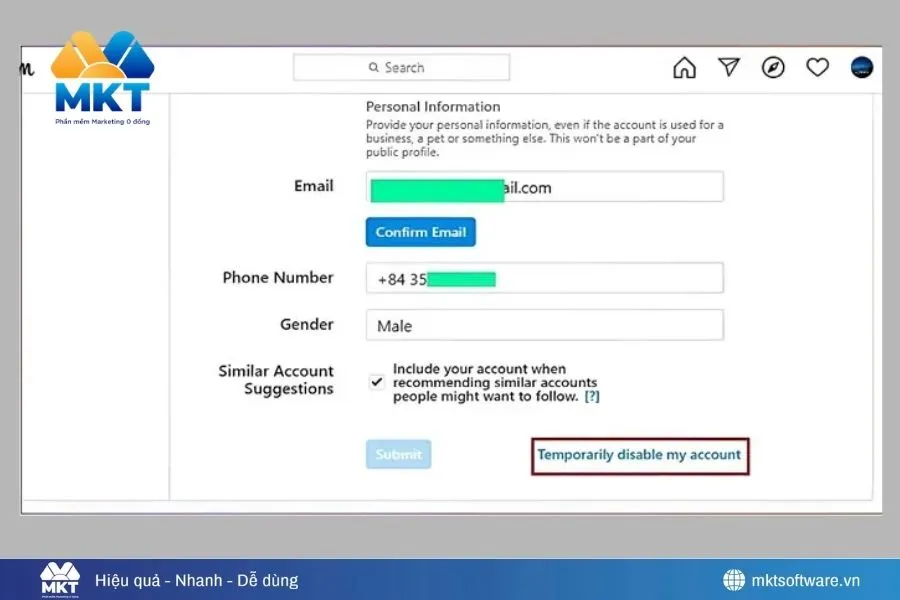Click the mktsoftware.vn website text

point(805,580)
